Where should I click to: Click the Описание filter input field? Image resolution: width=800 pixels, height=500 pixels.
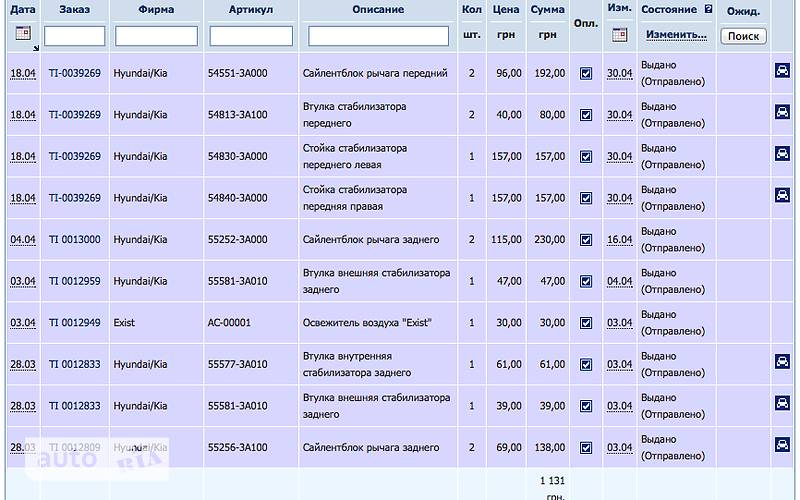[x=378, y=36]
